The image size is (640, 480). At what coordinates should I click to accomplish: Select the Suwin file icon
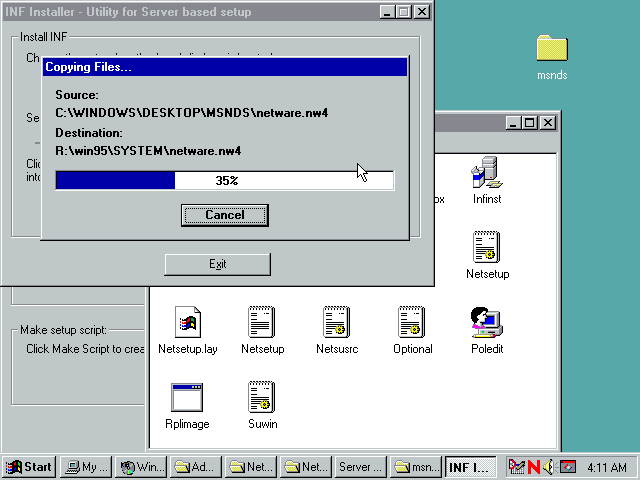[262, 405]
